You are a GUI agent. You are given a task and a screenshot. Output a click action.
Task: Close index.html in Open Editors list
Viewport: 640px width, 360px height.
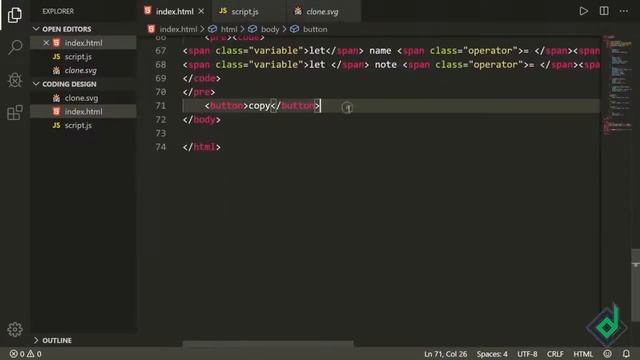coord(46,43)
